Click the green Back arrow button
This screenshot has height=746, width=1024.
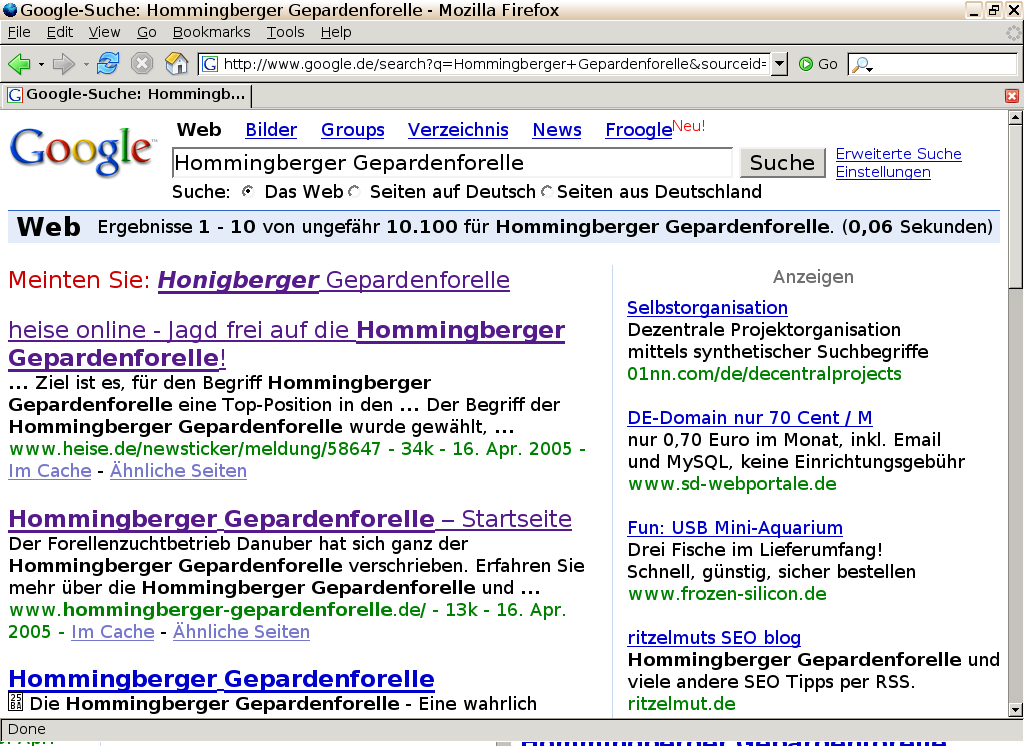coord(19,63)
